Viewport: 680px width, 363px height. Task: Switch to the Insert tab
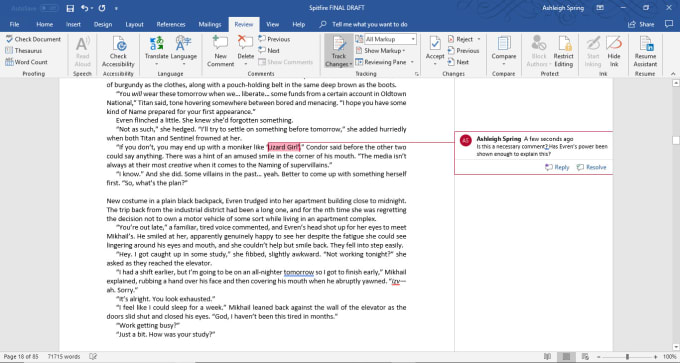click(x=73, y=24)
